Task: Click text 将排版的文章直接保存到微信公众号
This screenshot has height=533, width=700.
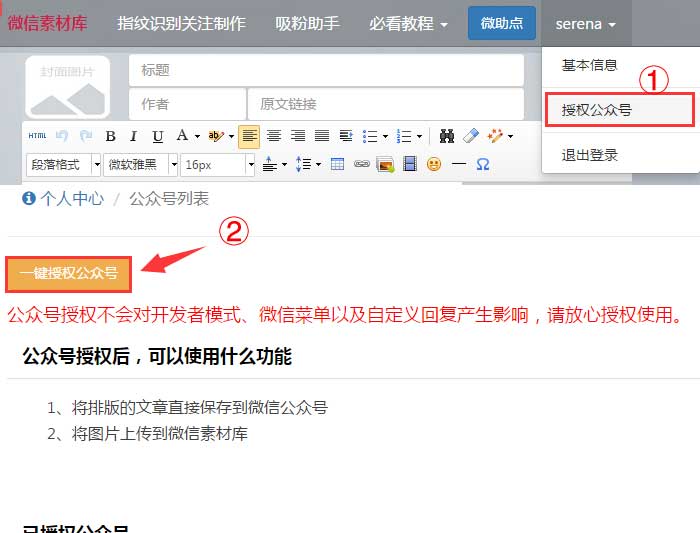Action: [x=200, y=408]
